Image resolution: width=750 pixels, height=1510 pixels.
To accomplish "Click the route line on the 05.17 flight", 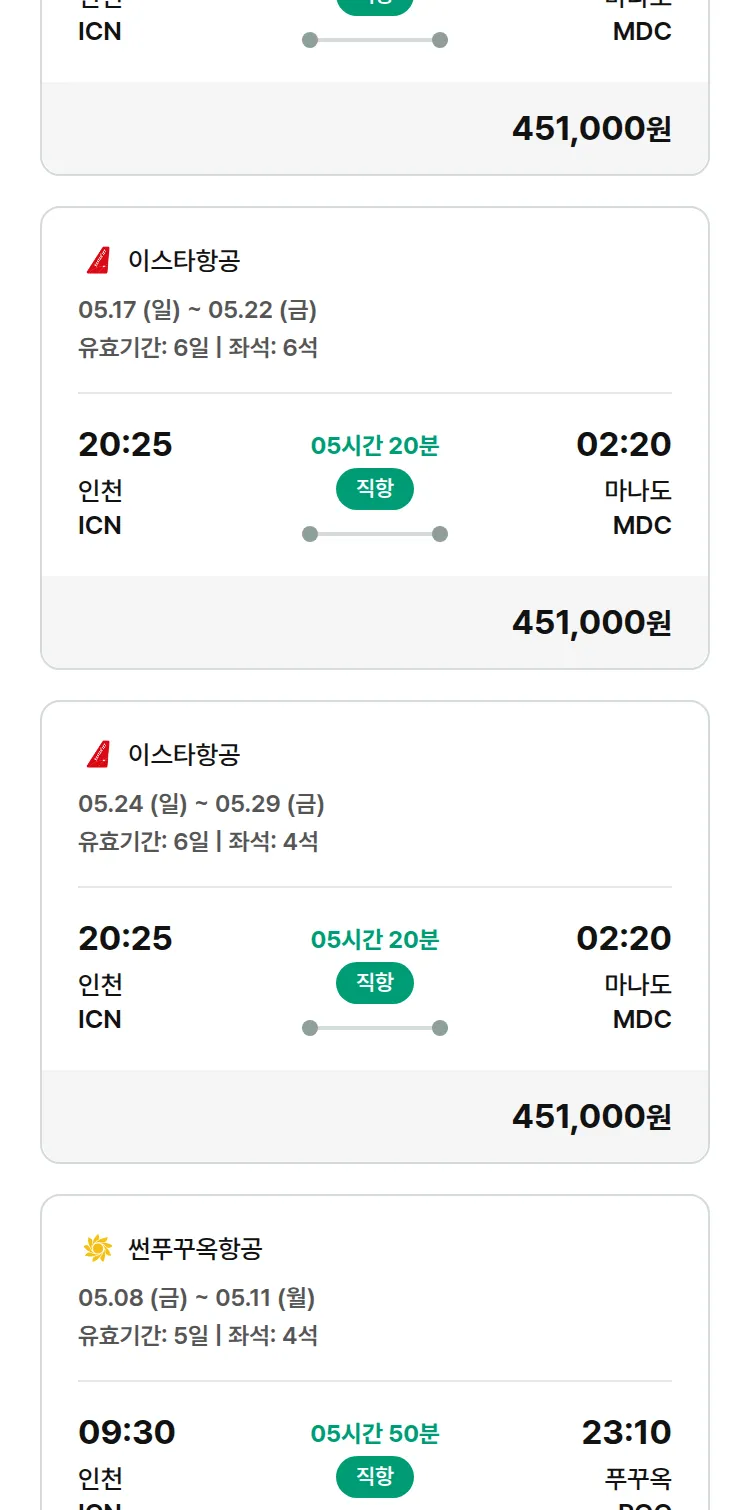I will [x=375, y=534].
